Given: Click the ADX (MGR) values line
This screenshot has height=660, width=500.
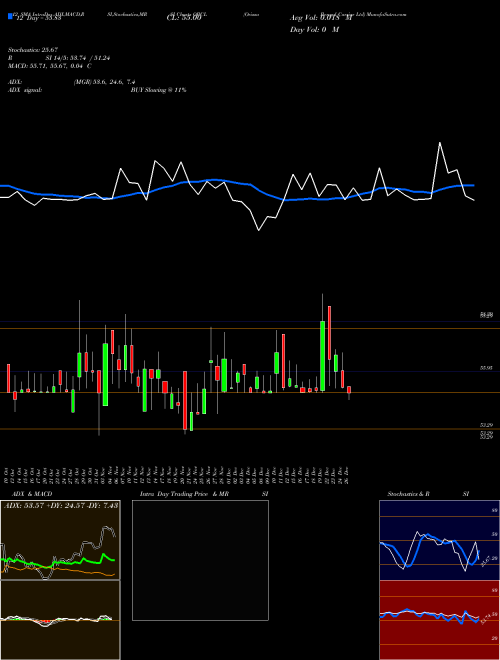Looking at the screenshot, I should [x=72, y=82].
